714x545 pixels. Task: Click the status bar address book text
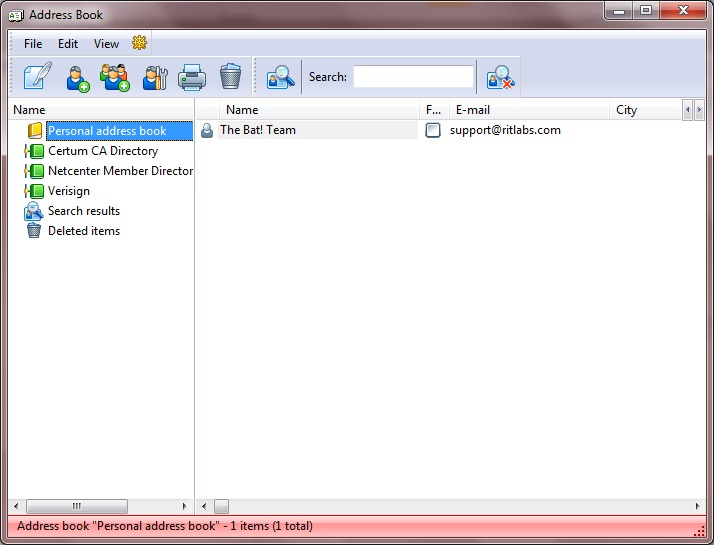coord(165,526)
